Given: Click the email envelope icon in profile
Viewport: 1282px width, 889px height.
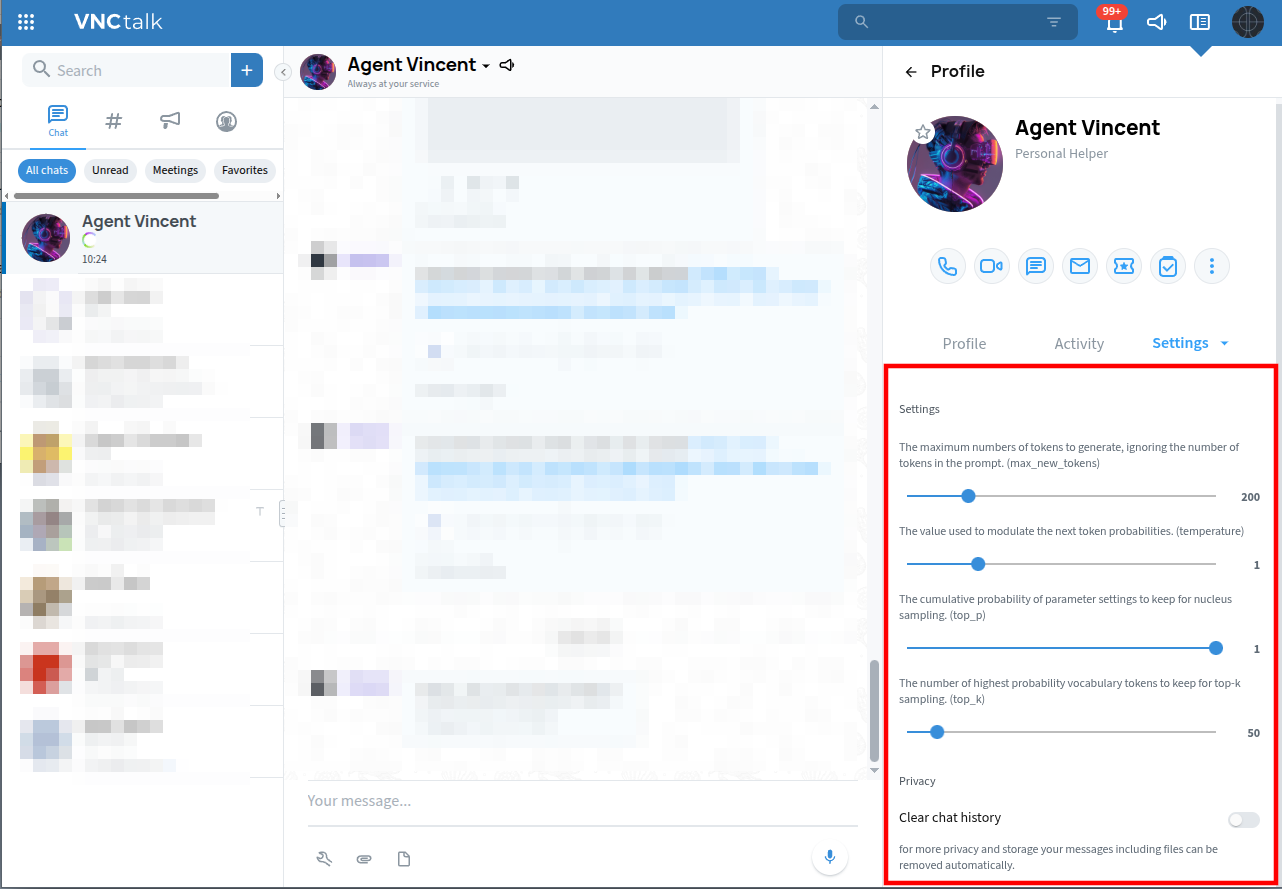Looking at the screenshot, I should (x=1079, y=266).
